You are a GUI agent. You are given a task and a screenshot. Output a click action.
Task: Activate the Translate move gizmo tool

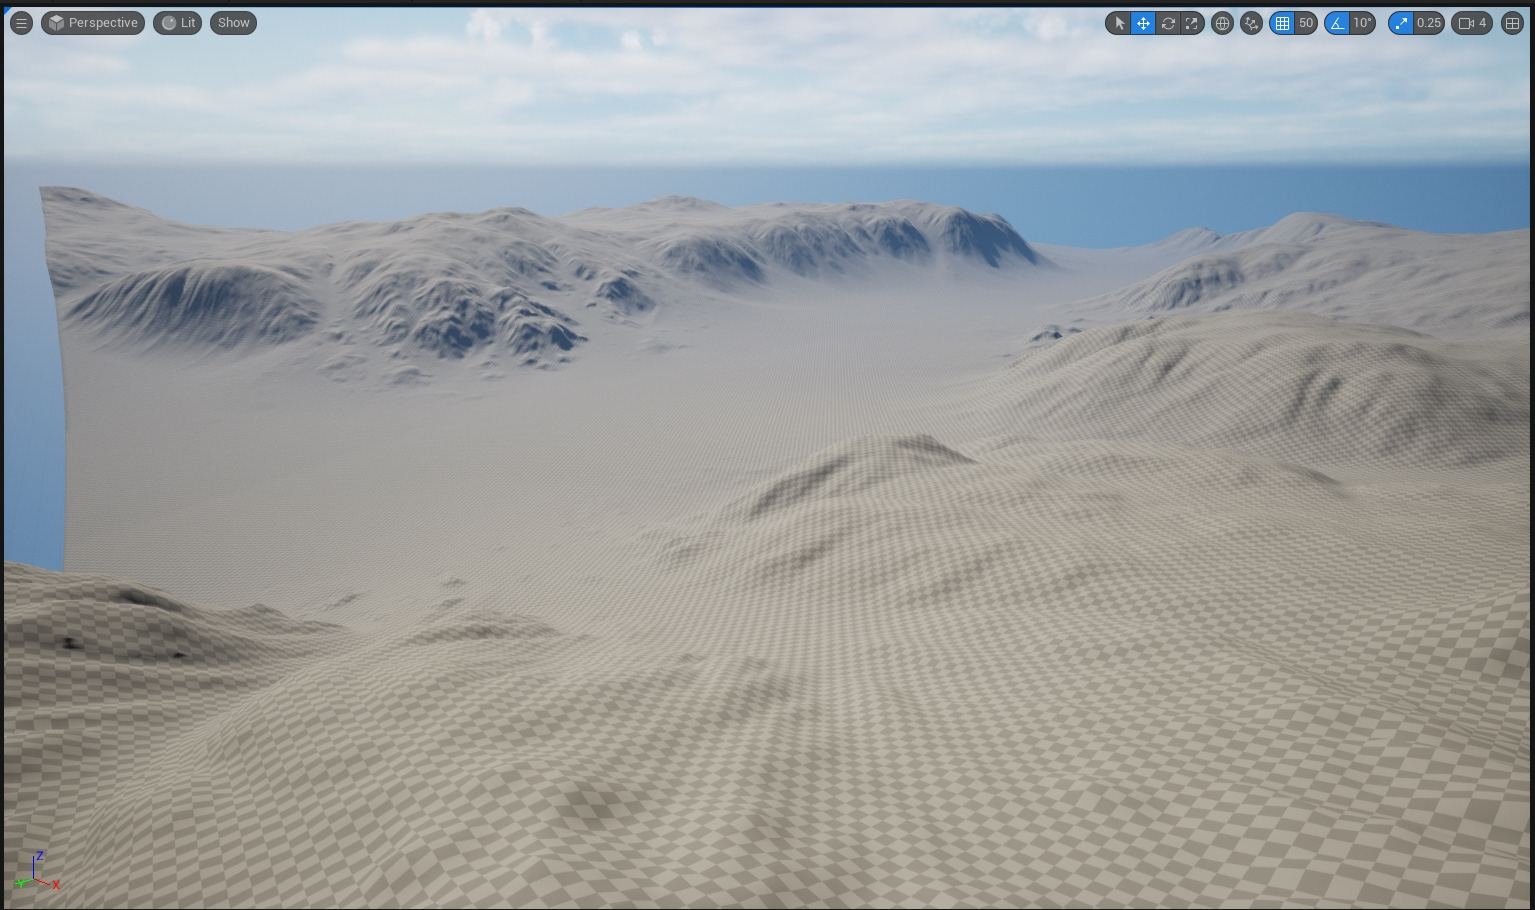pos(1143,23)
